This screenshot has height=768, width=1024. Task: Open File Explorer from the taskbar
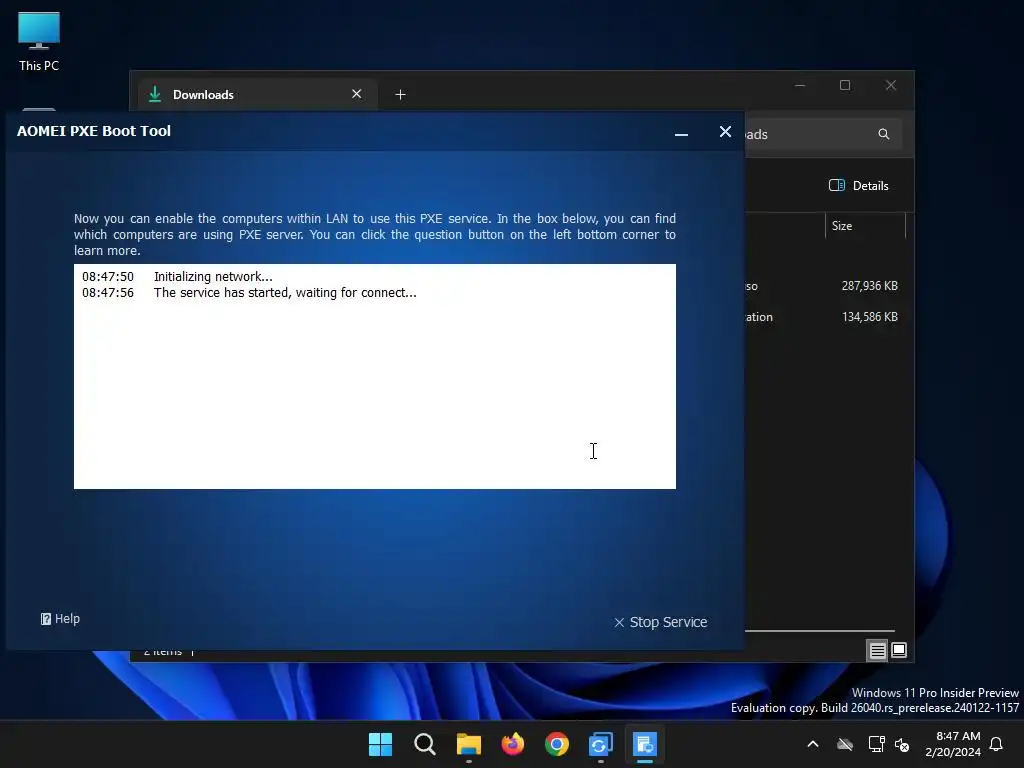pyautogui.click(x=468, y=744)
